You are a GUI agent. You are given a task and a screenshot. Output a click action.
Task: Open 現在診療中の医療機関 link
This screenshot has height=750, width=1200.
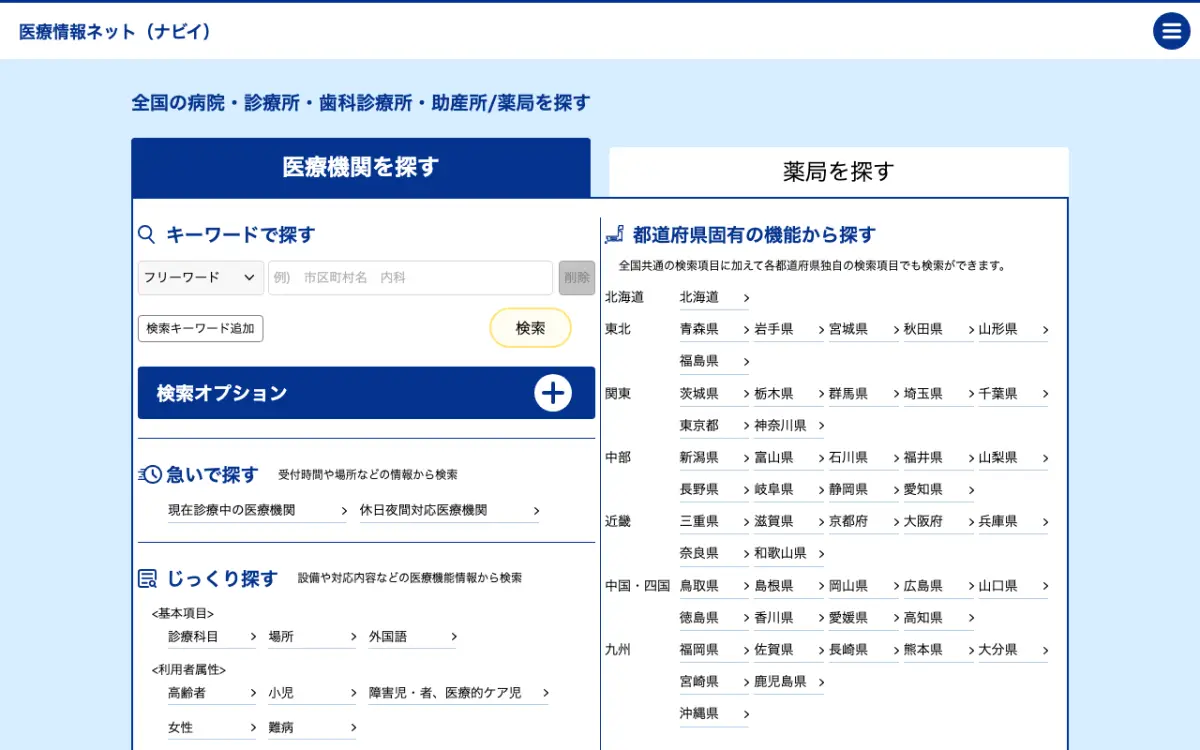pos(257,511)
